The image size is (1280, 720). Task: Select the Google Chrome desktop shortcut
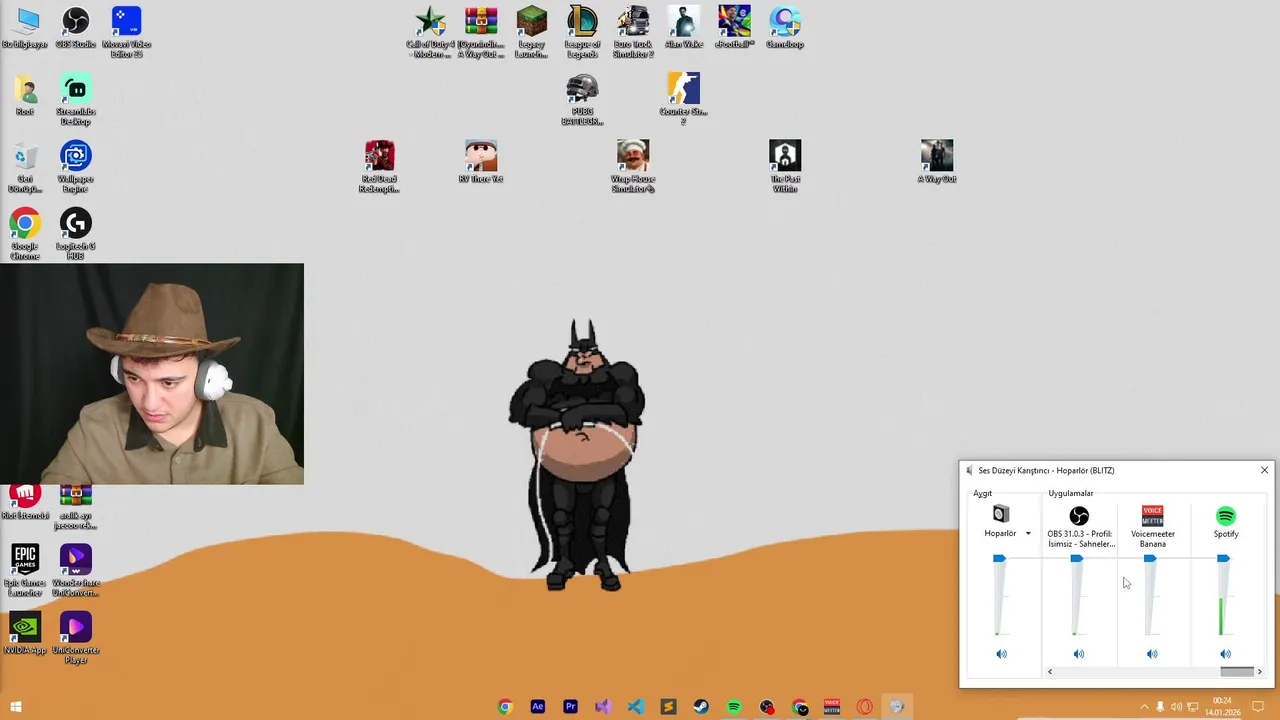(x=25, y=234)
